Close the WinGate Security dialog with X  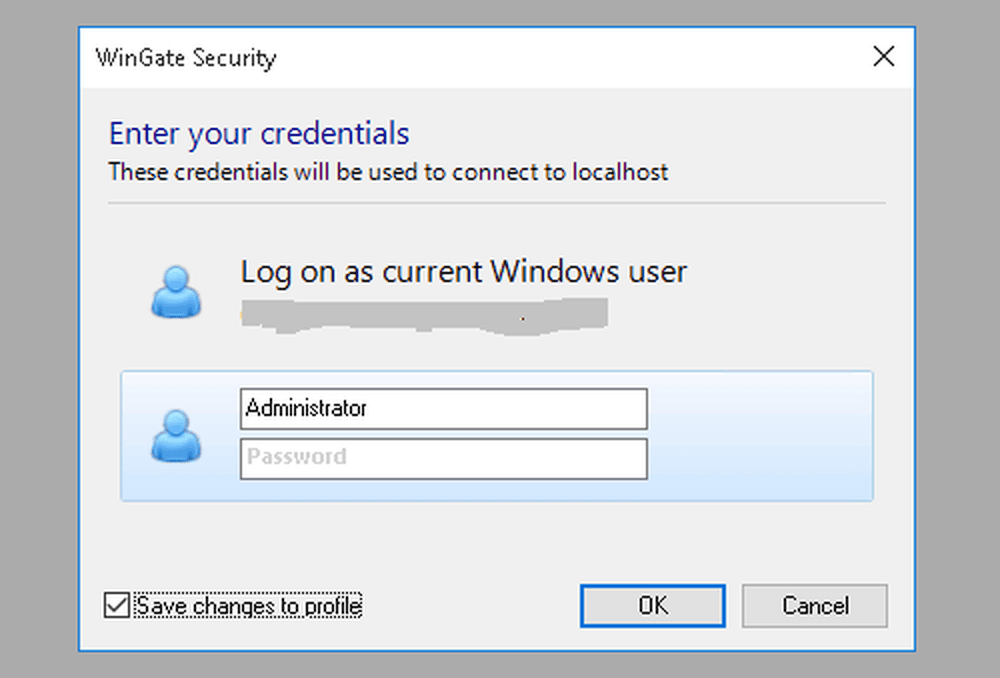[x=883, y=56]
